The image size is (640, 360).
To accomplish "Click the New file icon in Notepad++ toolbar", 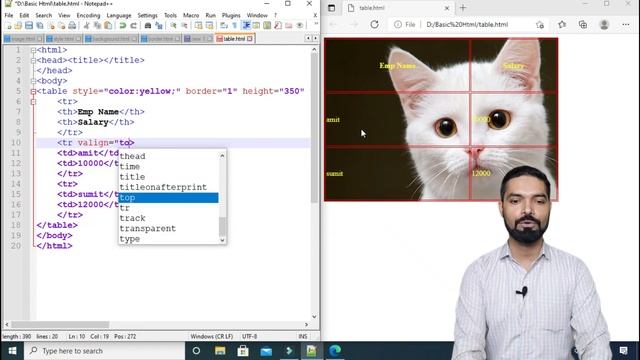I will point(8,26).
